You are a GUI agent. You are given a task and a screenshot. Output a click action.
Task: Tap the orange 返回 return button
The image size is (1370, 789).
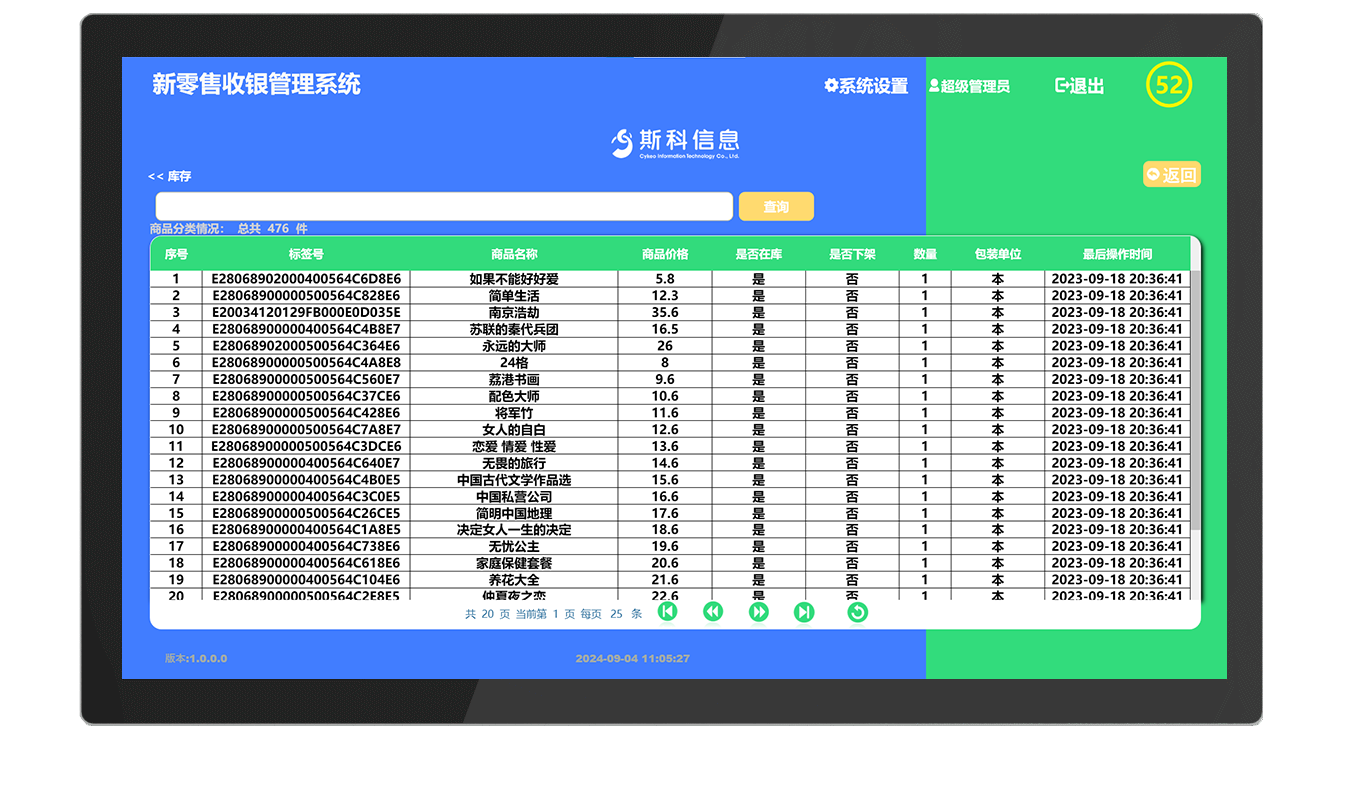coord(1171,174)
